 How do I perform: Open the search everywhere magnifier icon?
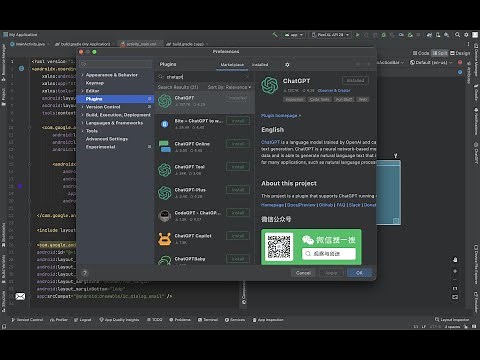click(458, 35)
